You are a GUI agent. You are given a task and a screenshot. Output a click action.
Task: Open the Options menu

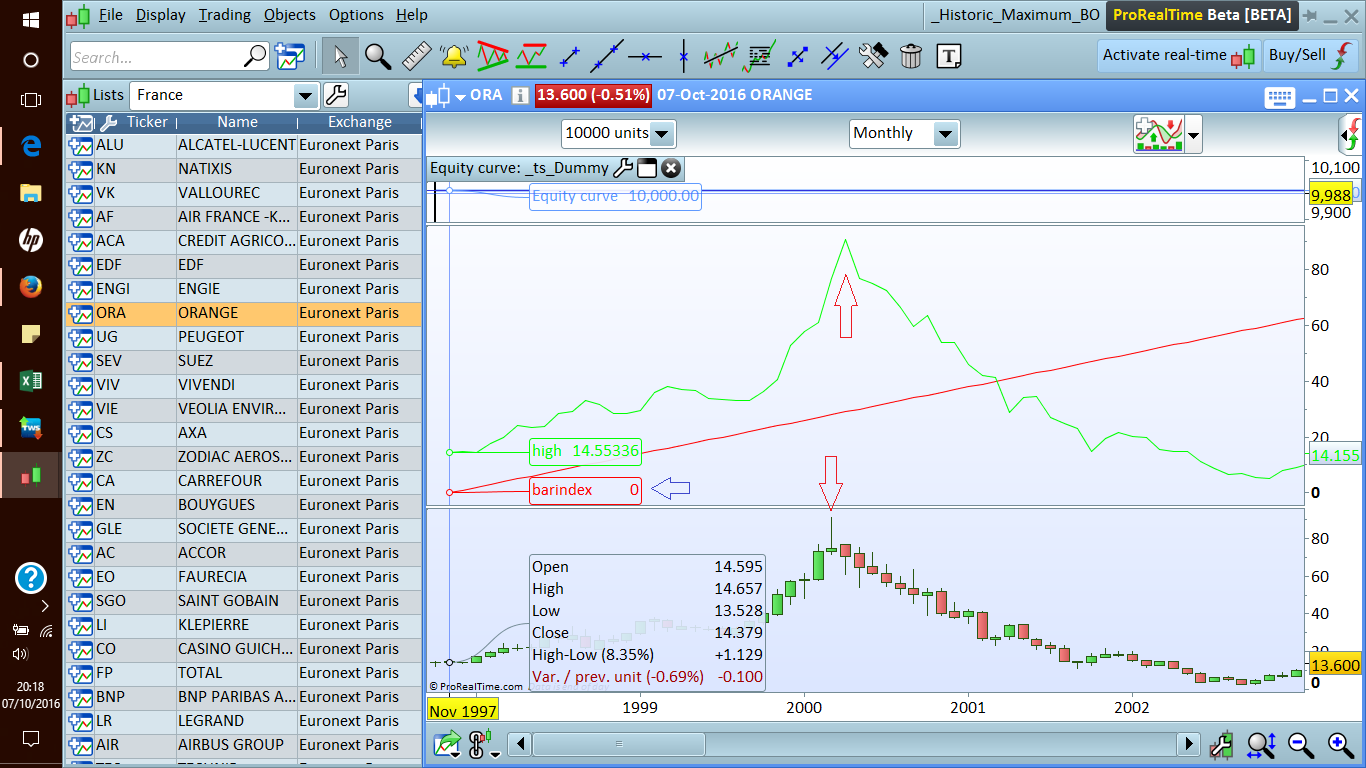(x=356, y=15)
